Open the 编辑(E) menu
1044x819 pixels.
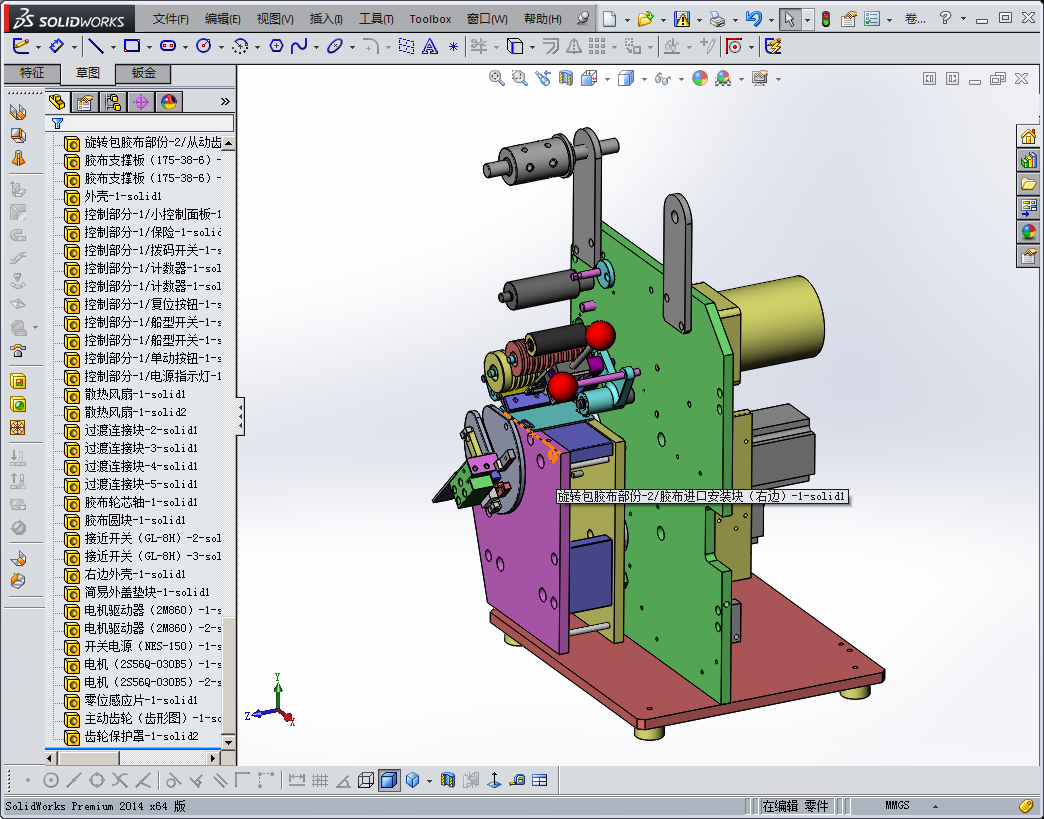(x=223, y=19)
